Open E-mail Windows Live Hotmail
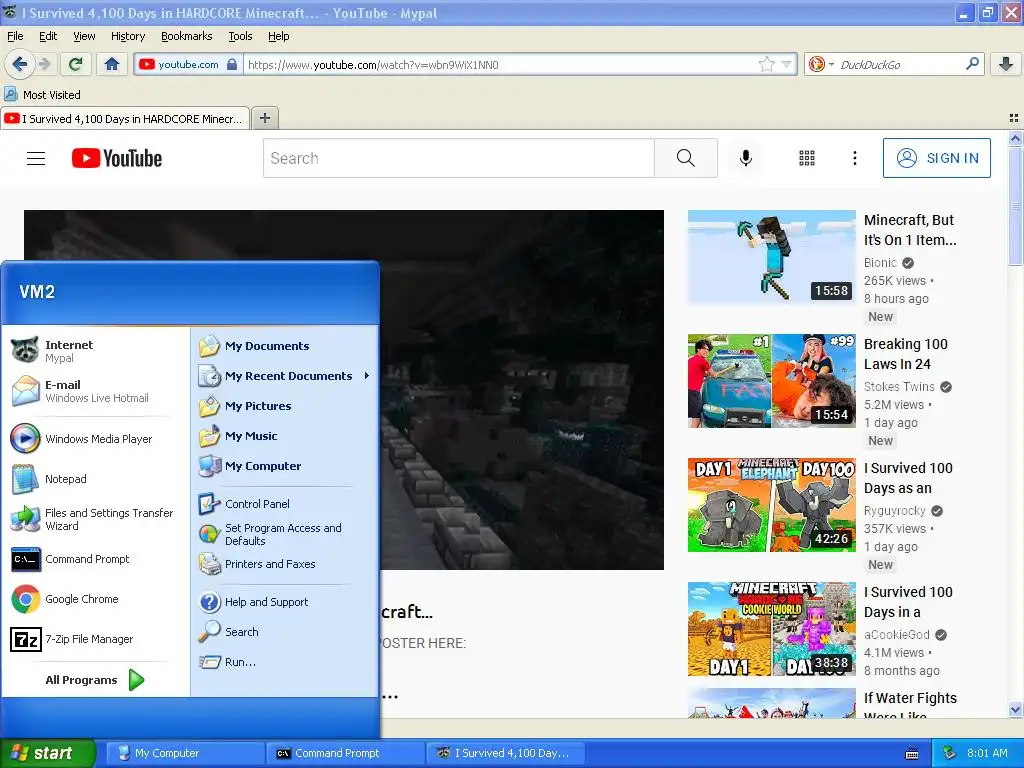Viewport: 1024px width, 768px height. (x=96, y=391)
